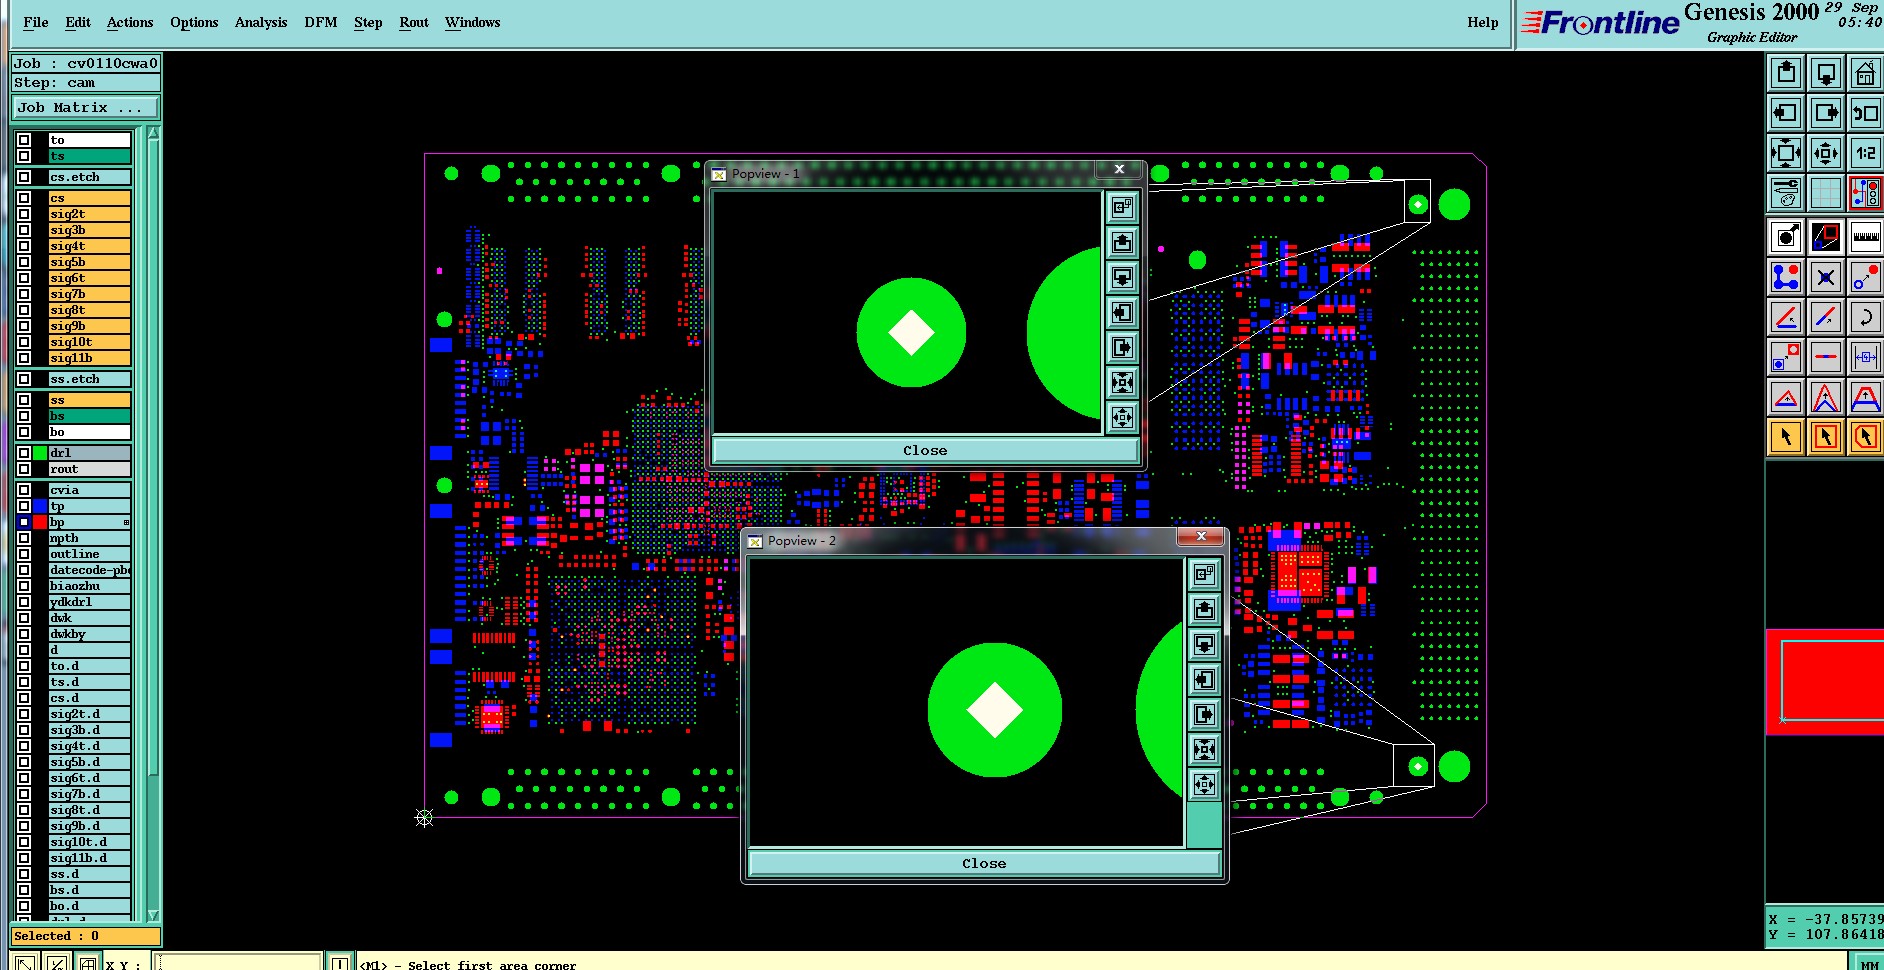This screenshot has height=970, width=1884.
Task: Toggle checkbox for layer cs.etch
Action: (x=24, y=177)
